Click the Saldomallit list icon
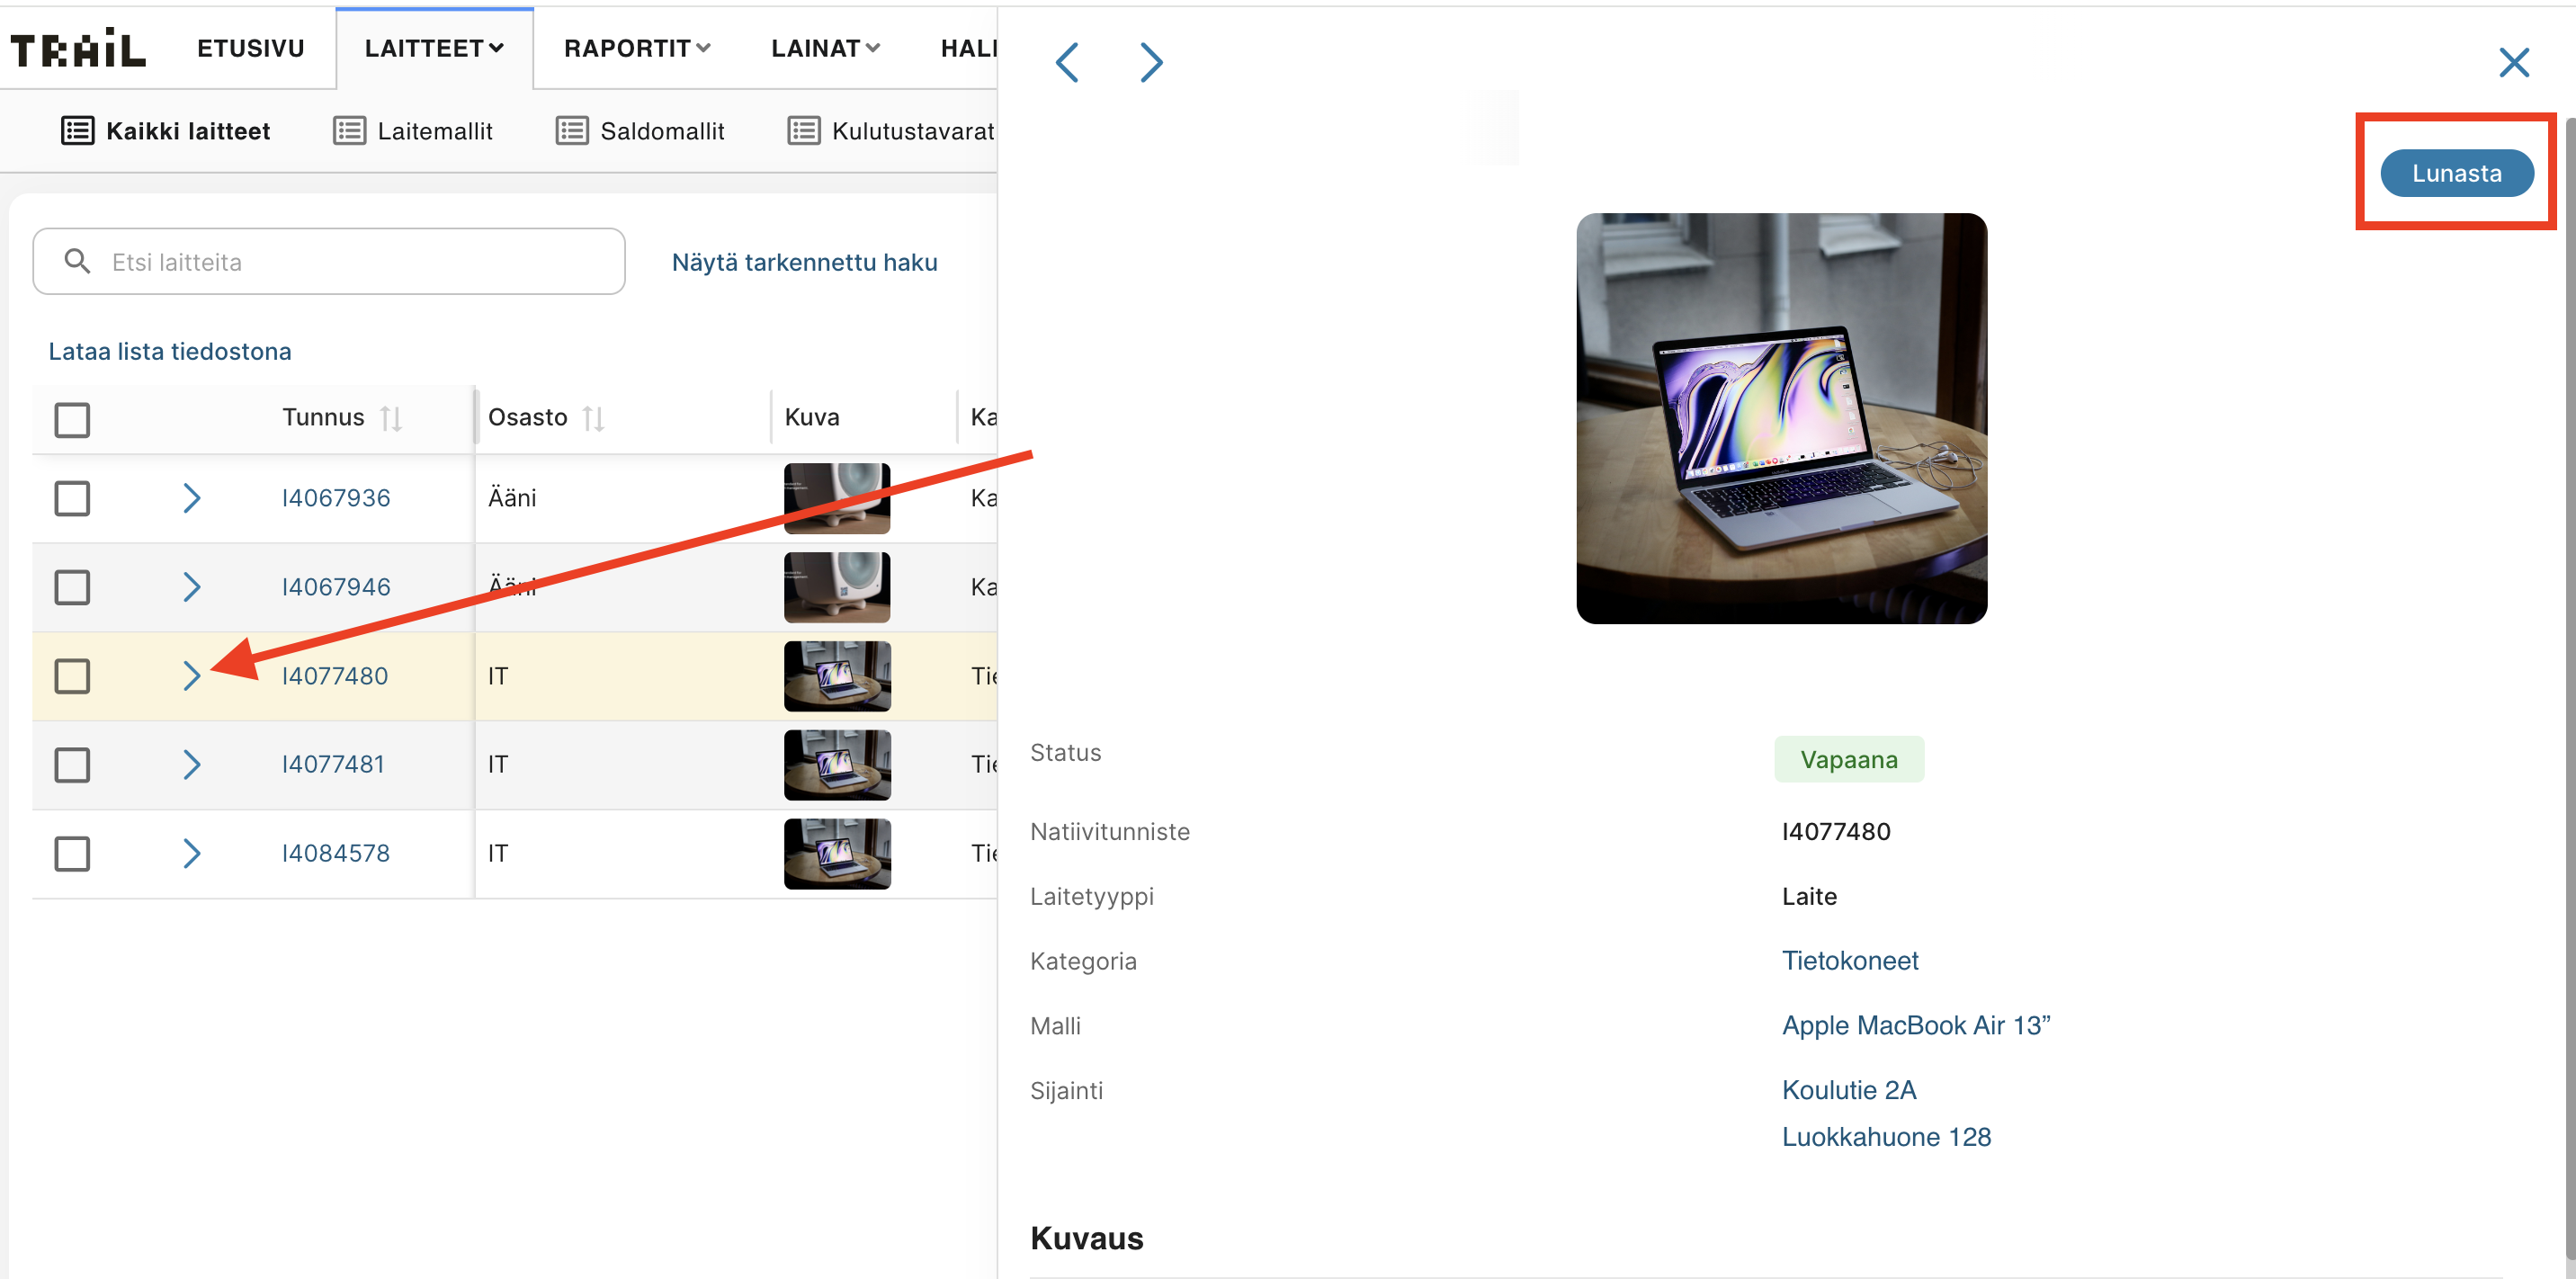Viewport: 2576px width, 1279px height. (572, 131)
